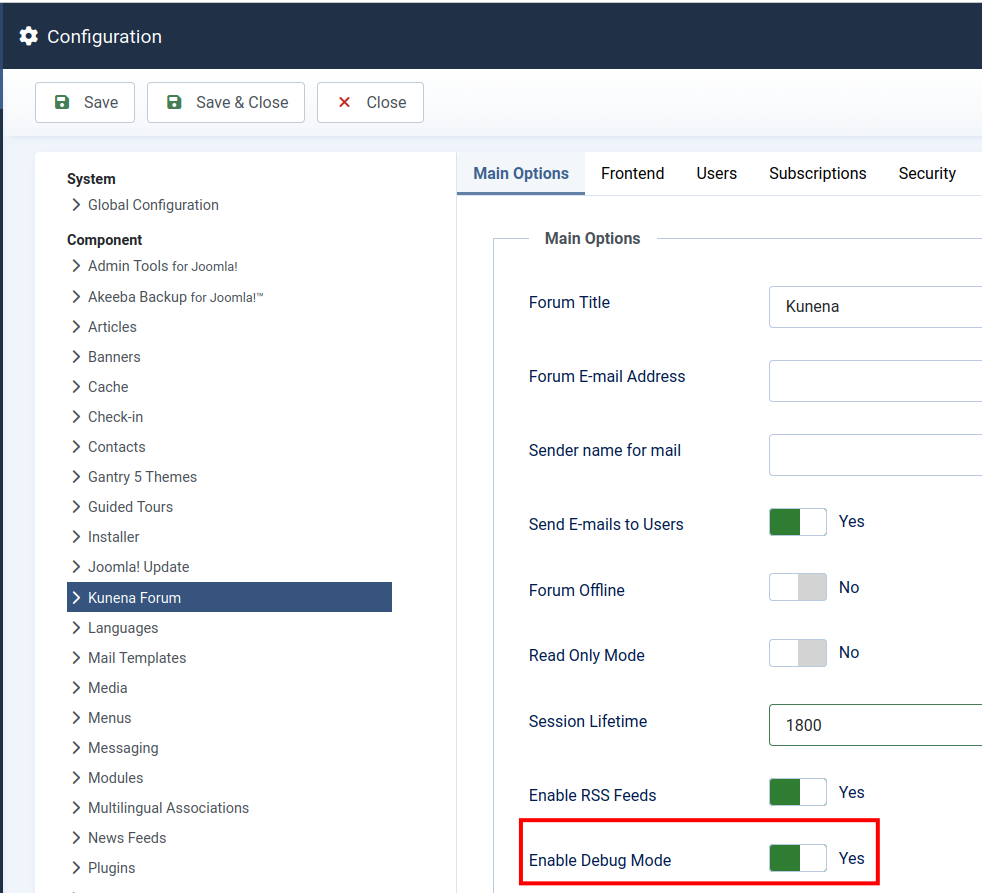This screenshot has height=893, width=982.
Task: Turn on the Forum Offline toggle
Action: tap(797, 588)
